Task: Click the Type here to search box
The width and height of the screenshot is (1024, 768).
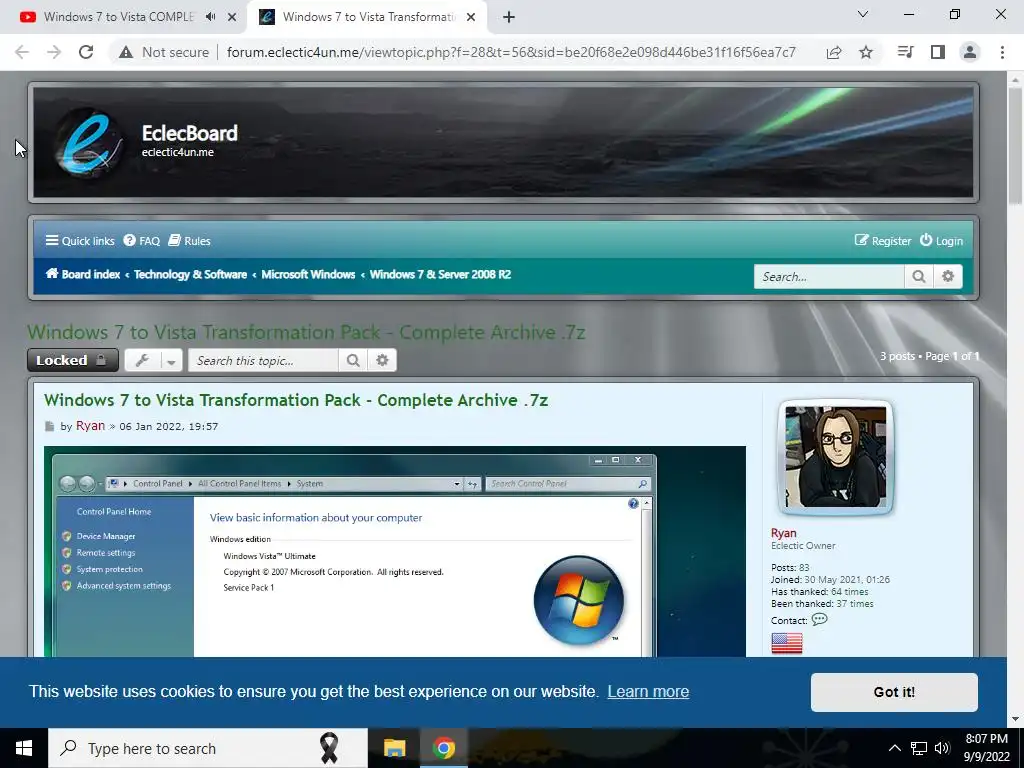Action: click(x=208, y=748)
